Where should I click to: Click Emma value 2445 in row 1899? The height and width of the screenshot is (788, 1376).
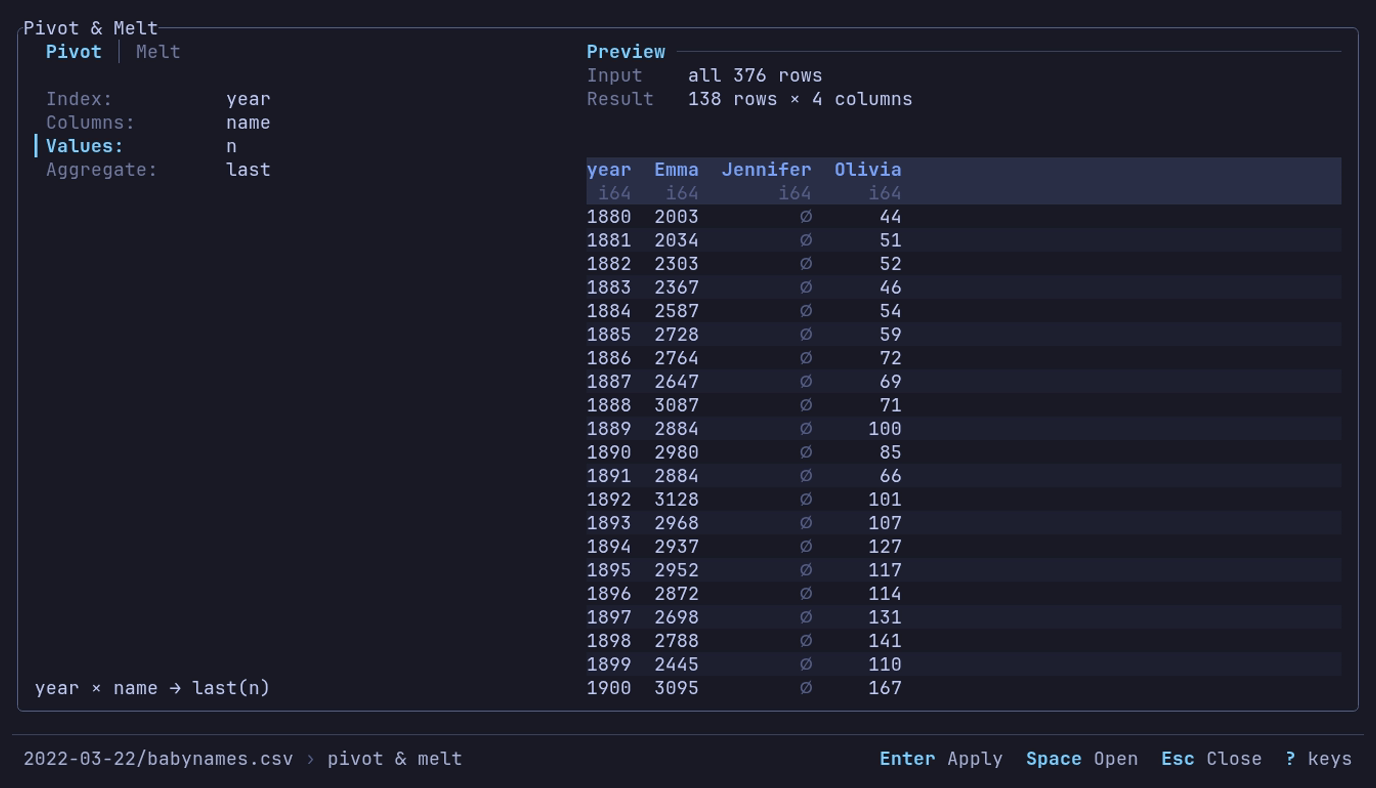pos(676,664)
